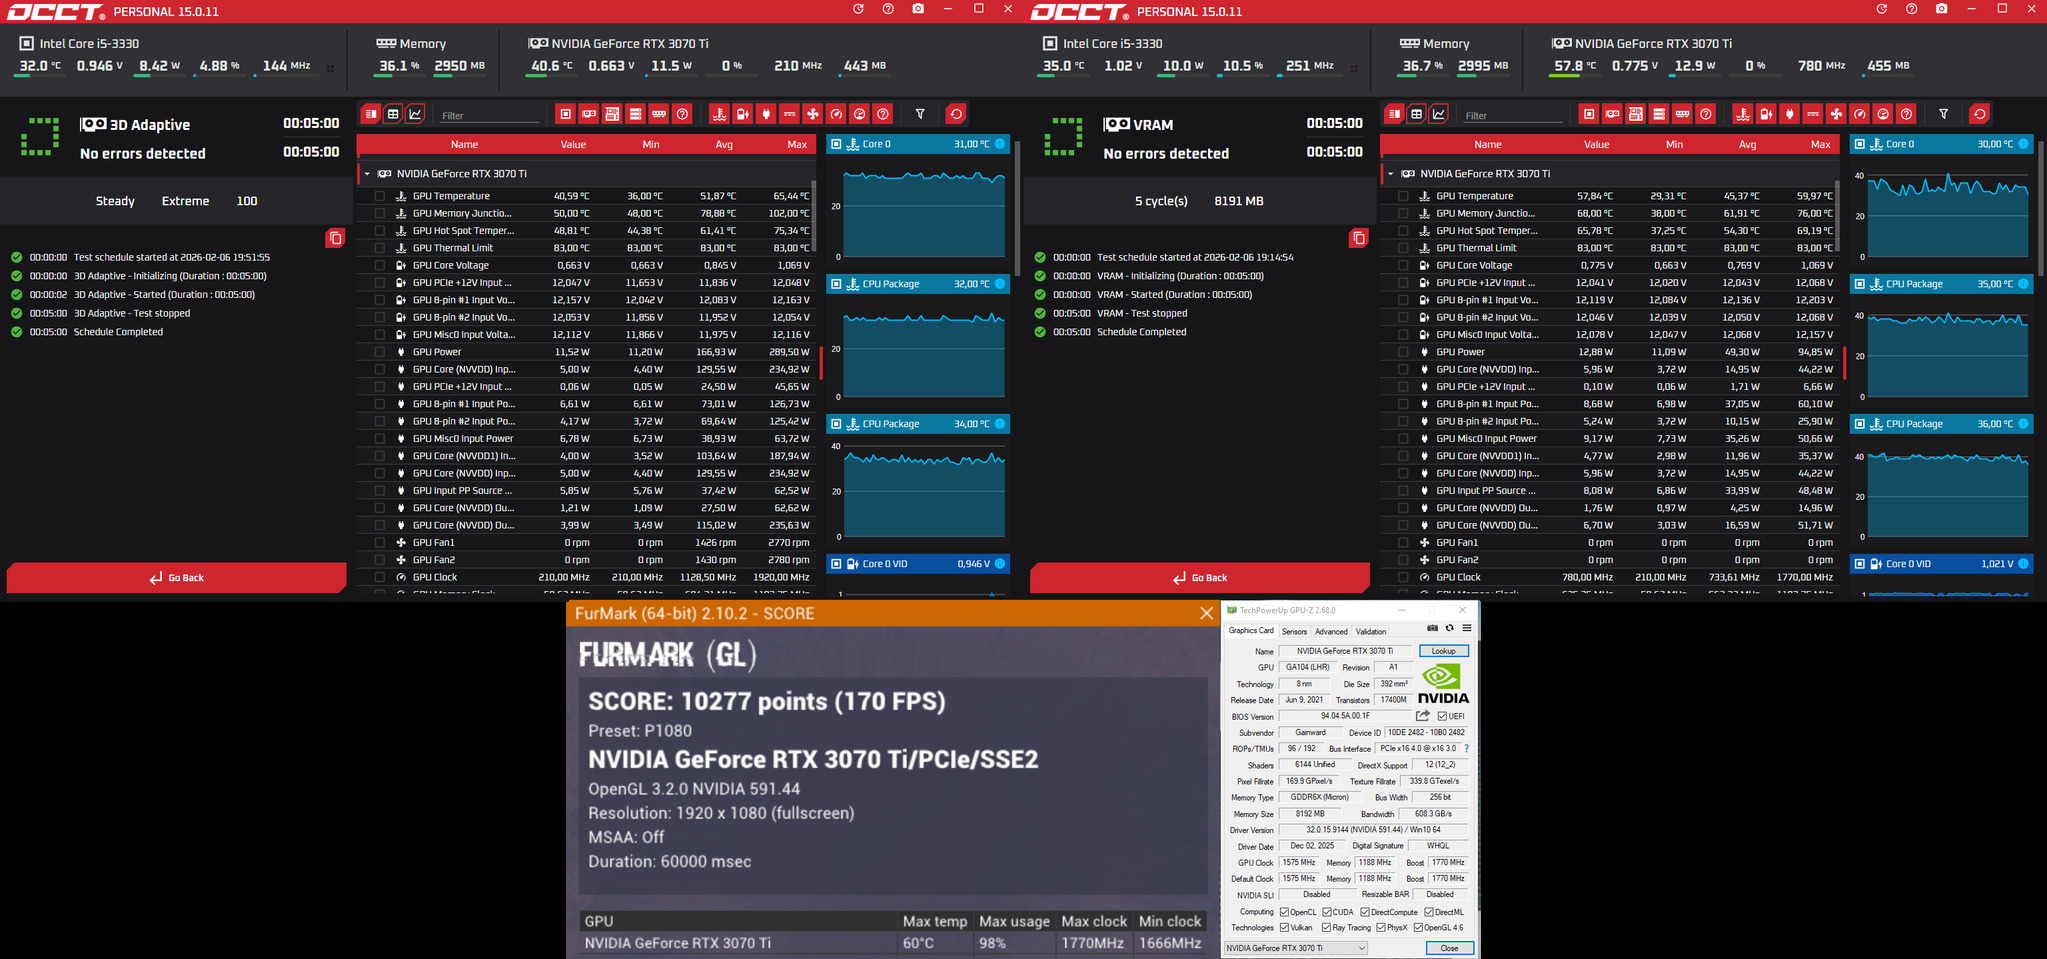This screenshot has height=959, width=2047.
Task: Click Go Back in 3D Adaptive window
Action: coord(176,578)
